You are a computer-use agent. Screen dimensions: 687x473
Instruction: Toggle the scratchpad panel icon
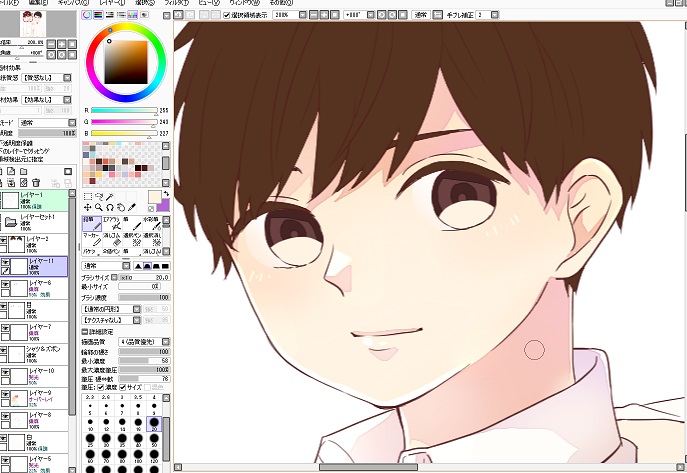tap(144, 15)
